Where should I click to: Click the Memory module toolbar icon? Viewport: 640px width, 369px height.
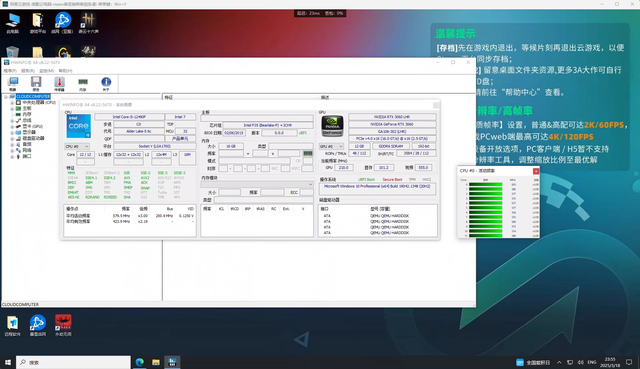pyautogui.click(x=83, y=84)
